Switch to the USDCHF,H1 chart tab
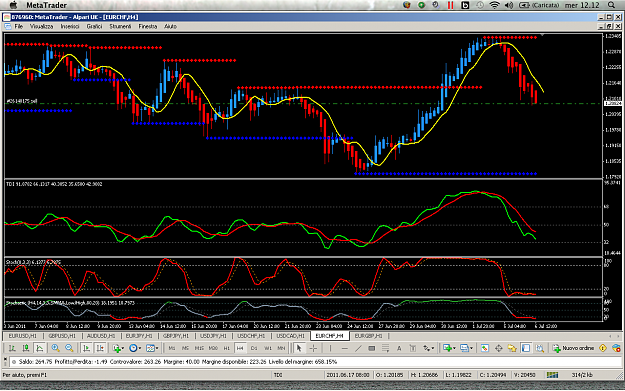625x391 pixels. tap(251, 336)
